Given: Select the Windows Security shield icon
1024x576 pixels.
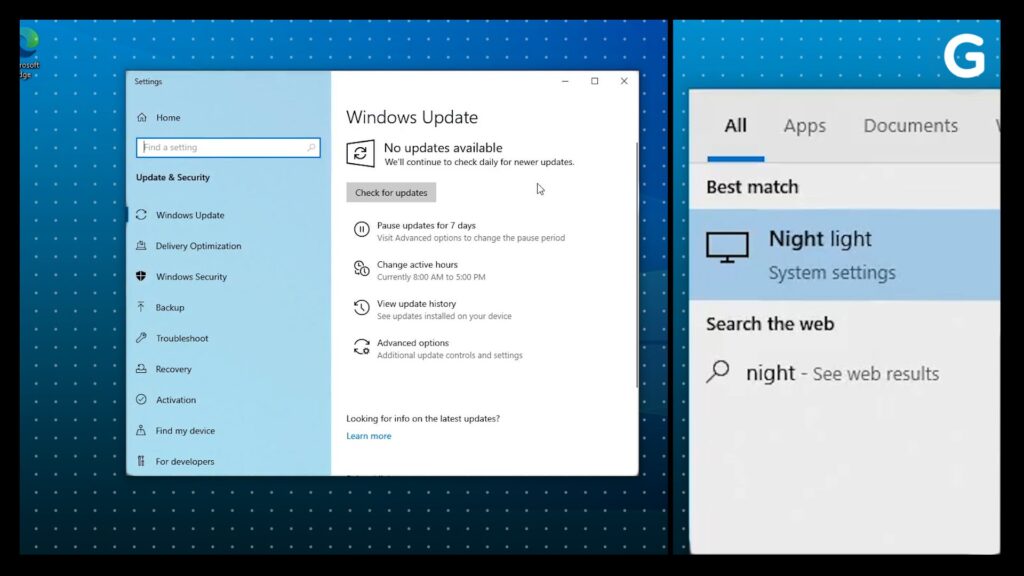Looking at the screenshot, I should point(141,277).
